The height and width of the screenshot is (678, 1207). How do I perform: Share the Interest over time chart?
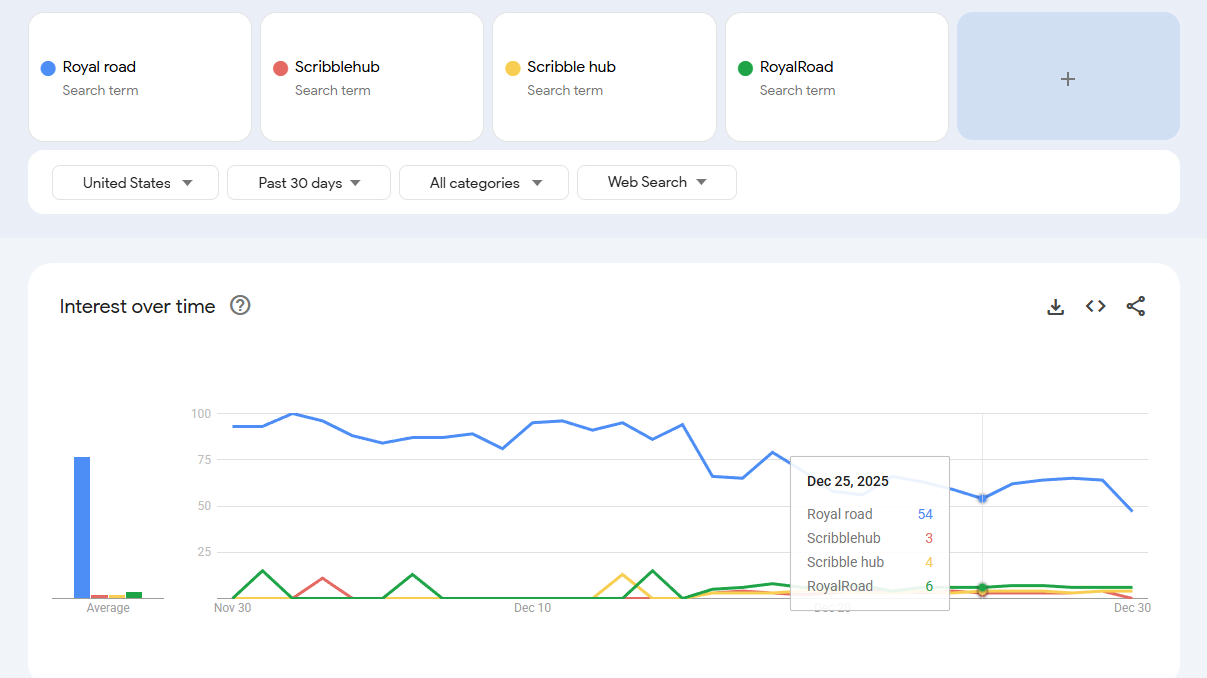click(x=1135, y=307)
